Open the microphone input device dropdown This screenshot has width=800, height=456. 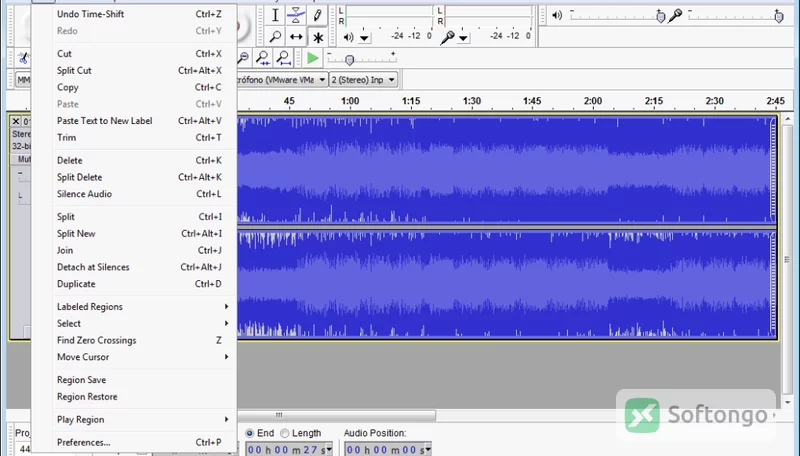[x=322, y=80]
